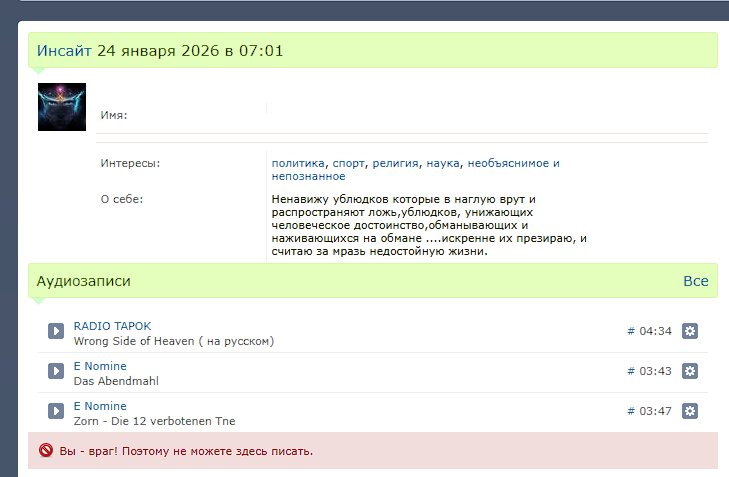The width and height of the screenshot is (729, 477).
Task: Open gear settings for Wrong Side of Heaven
Action: coord(689,331)
